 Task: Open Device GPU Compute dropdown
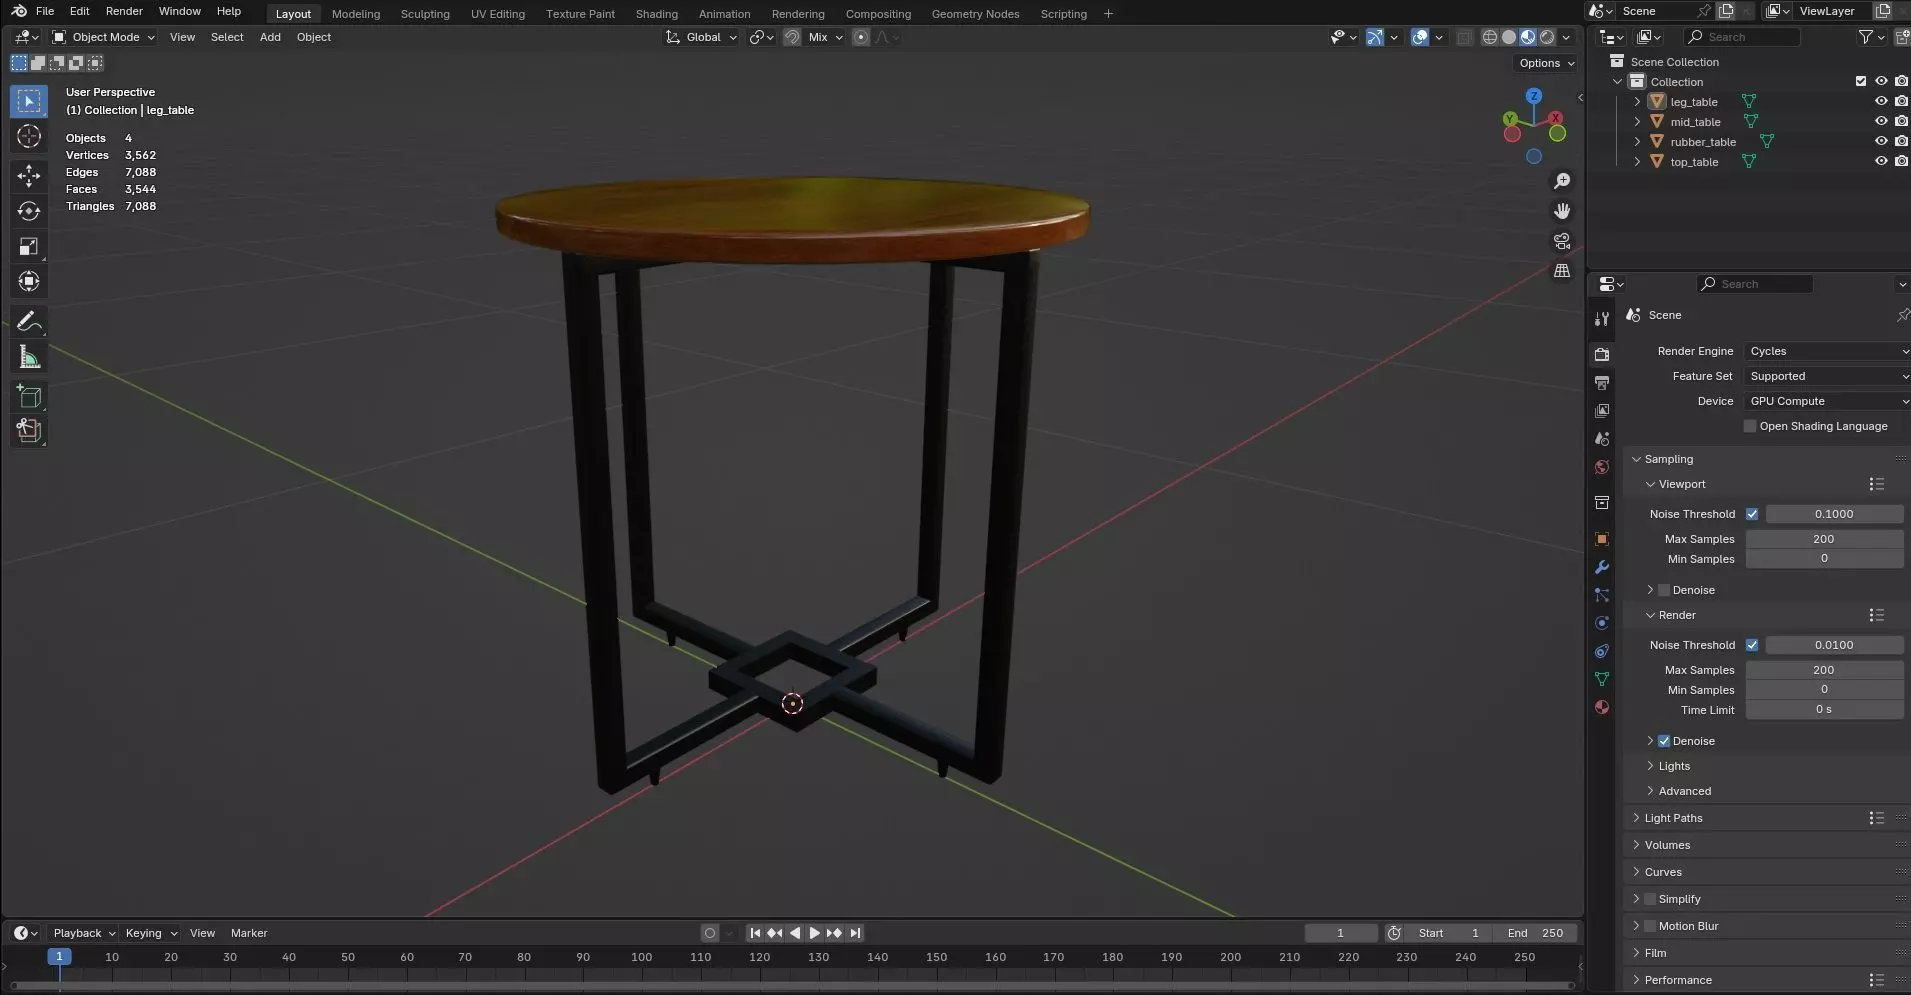click(1827, 401)
